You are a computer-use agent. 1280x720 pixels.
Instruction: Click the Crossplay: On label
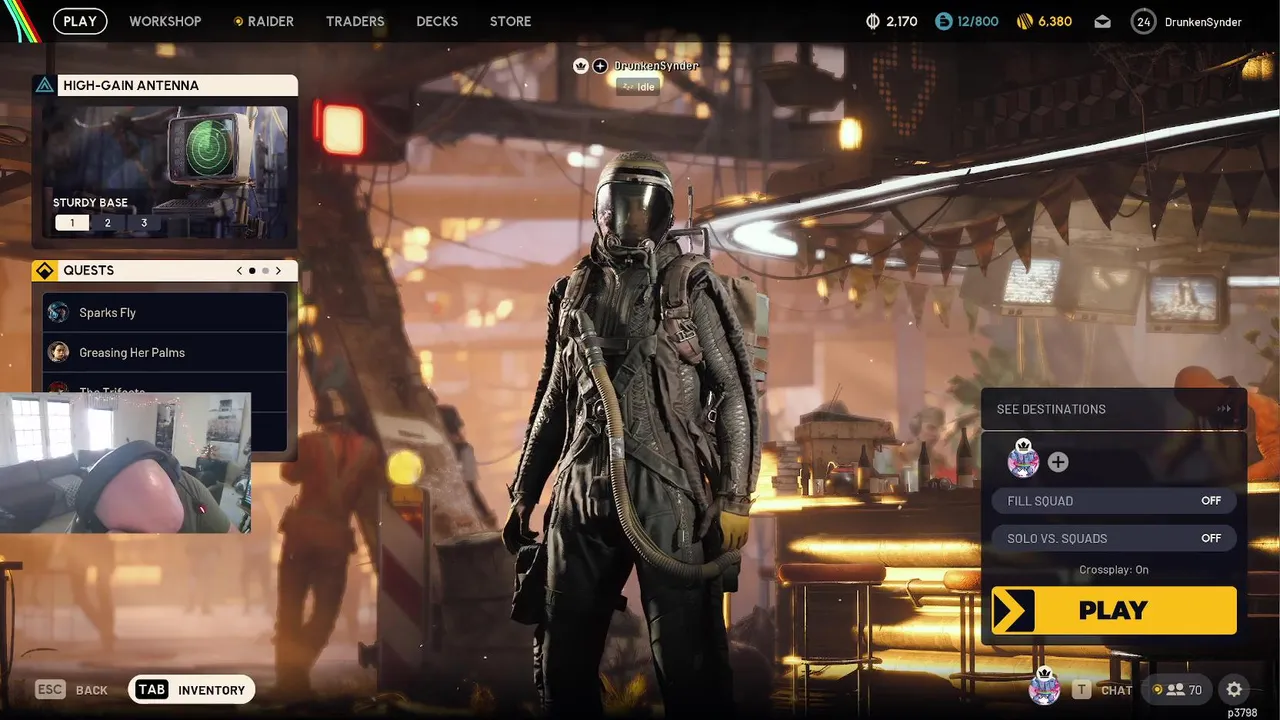pyautogui.click(x=1114, y=569)
